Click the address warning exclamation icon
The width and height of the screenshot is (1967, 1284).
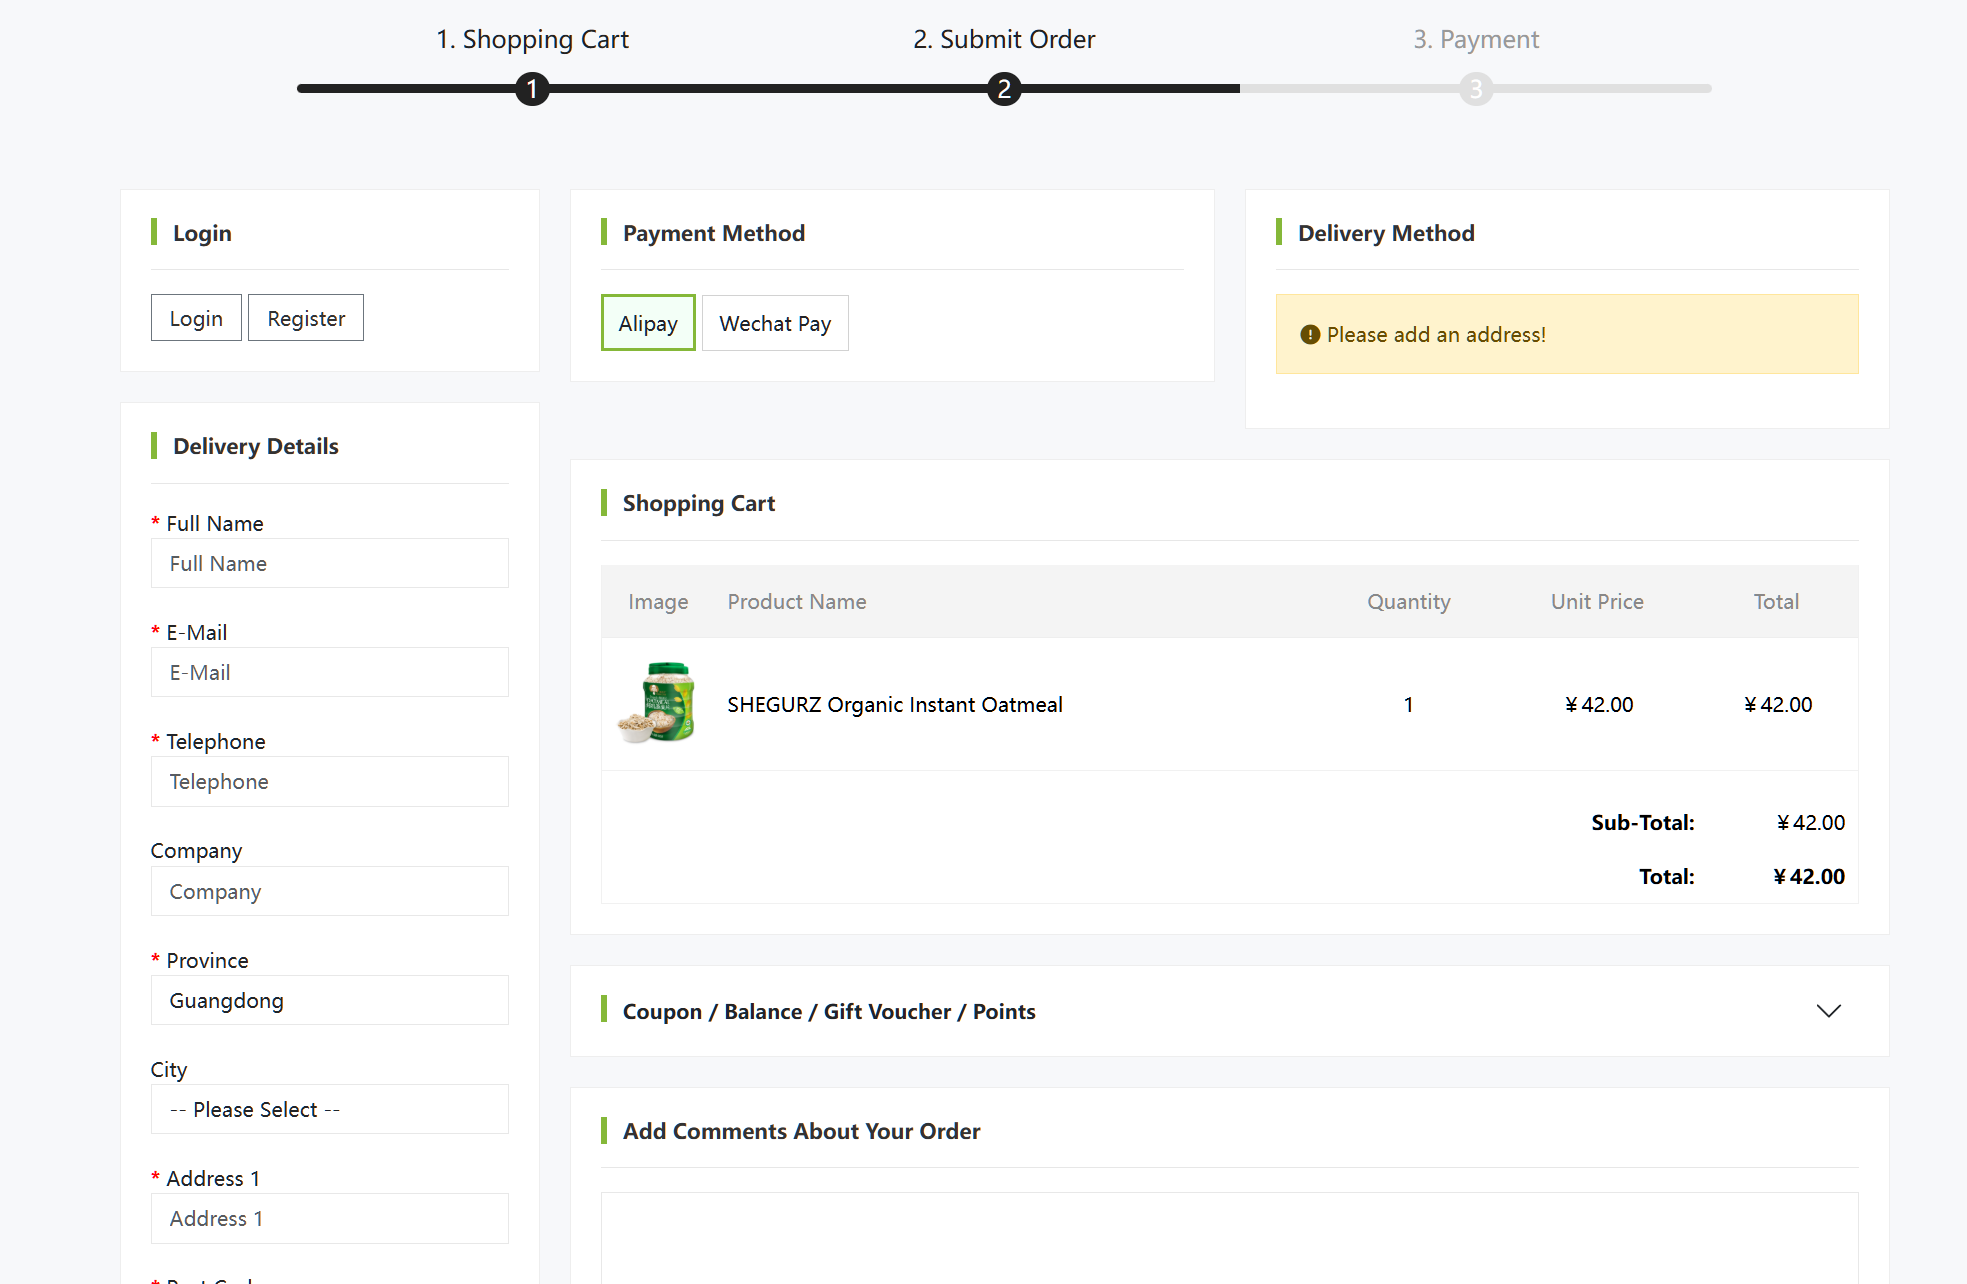[x=1309, y=335]
